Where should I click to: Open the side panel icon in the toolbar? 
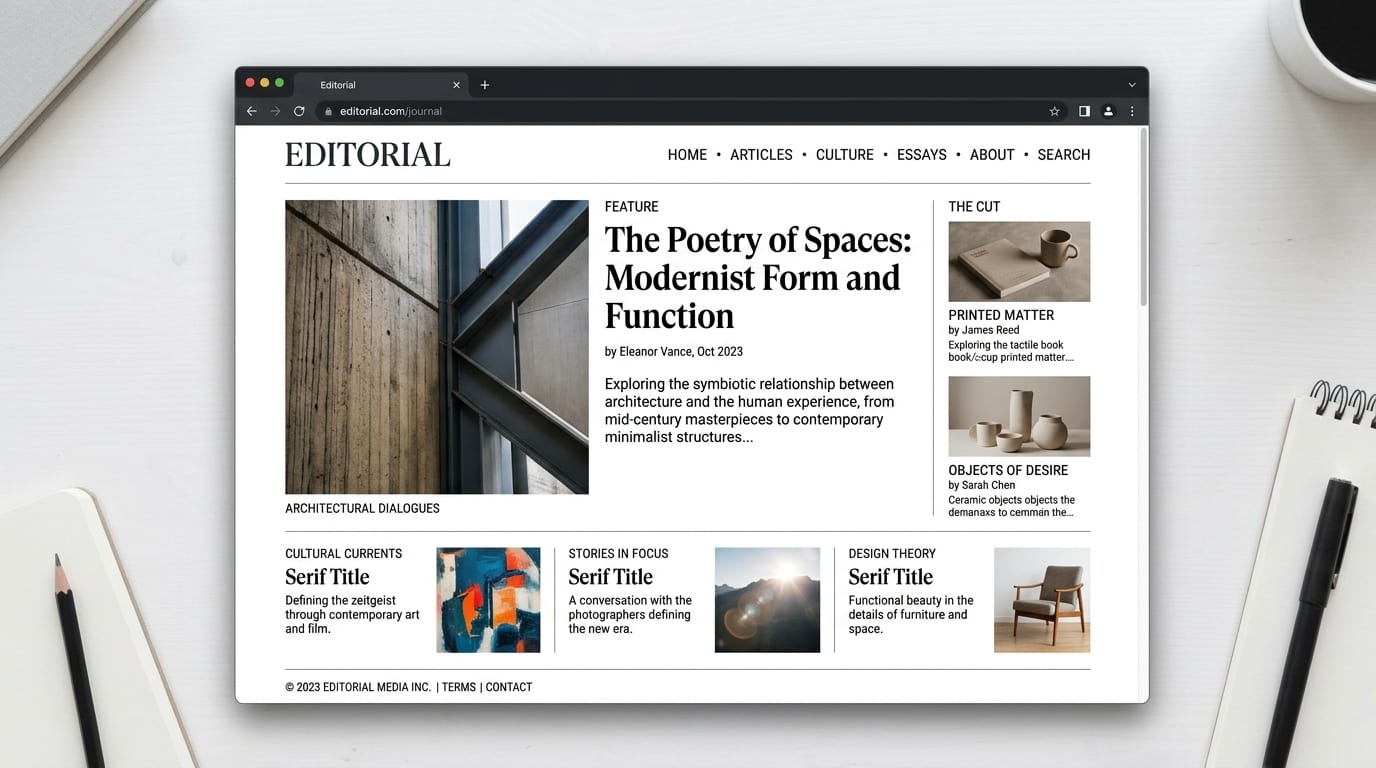[1084, 111]
